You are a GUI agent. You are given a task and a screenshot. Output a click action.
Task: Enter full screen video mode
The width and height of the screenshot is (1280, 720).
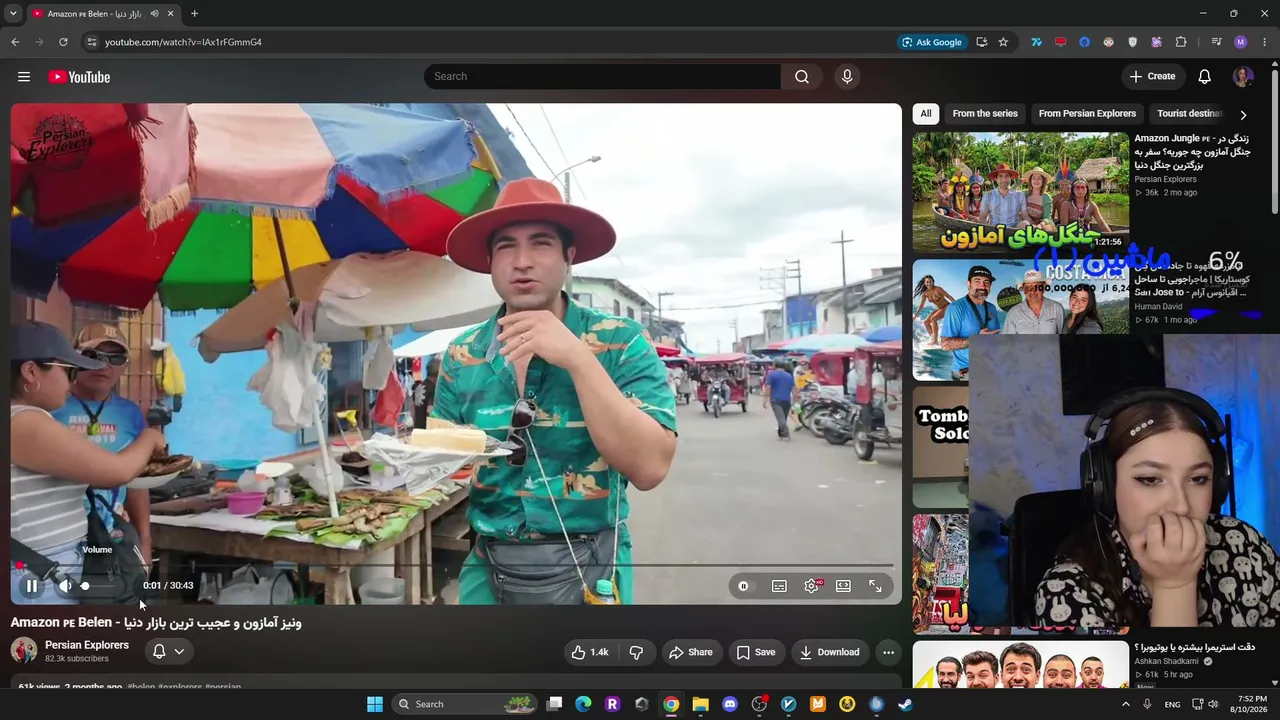coord(875,586)
